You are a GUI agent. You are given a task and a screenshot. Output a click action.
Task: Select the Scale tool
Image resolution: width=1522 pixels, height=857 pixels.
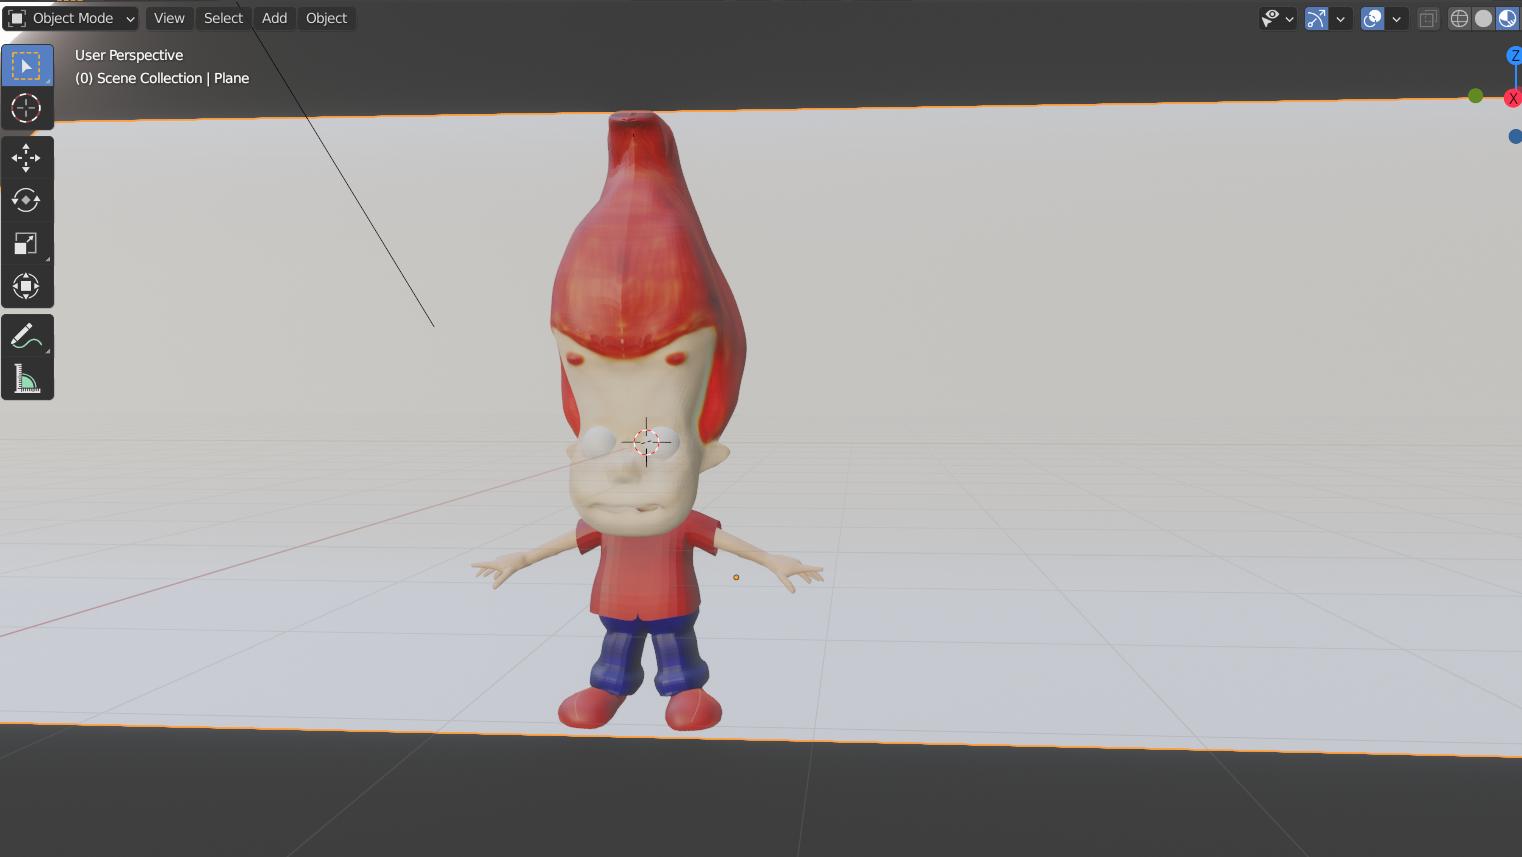tap(26, 244)
